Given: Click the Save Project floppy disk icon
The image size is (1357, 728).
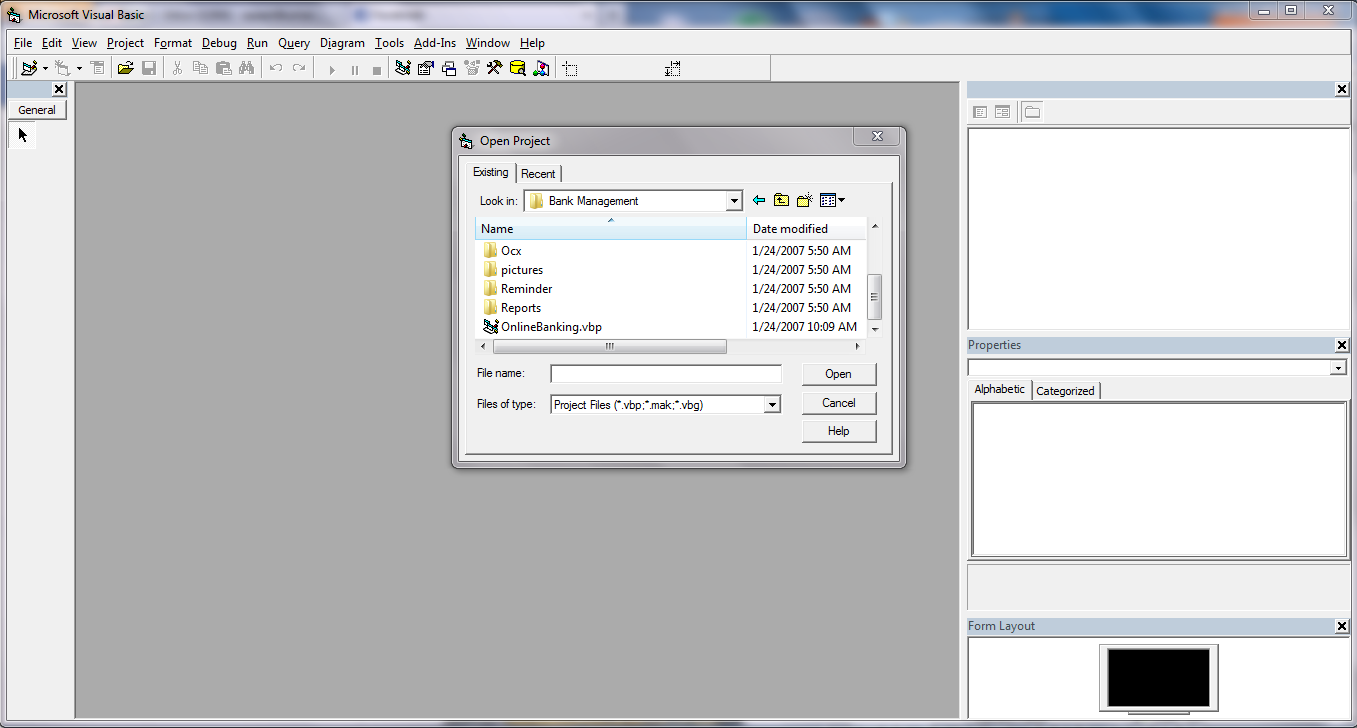Looking at the screenshot, I should tap(149, 68).
